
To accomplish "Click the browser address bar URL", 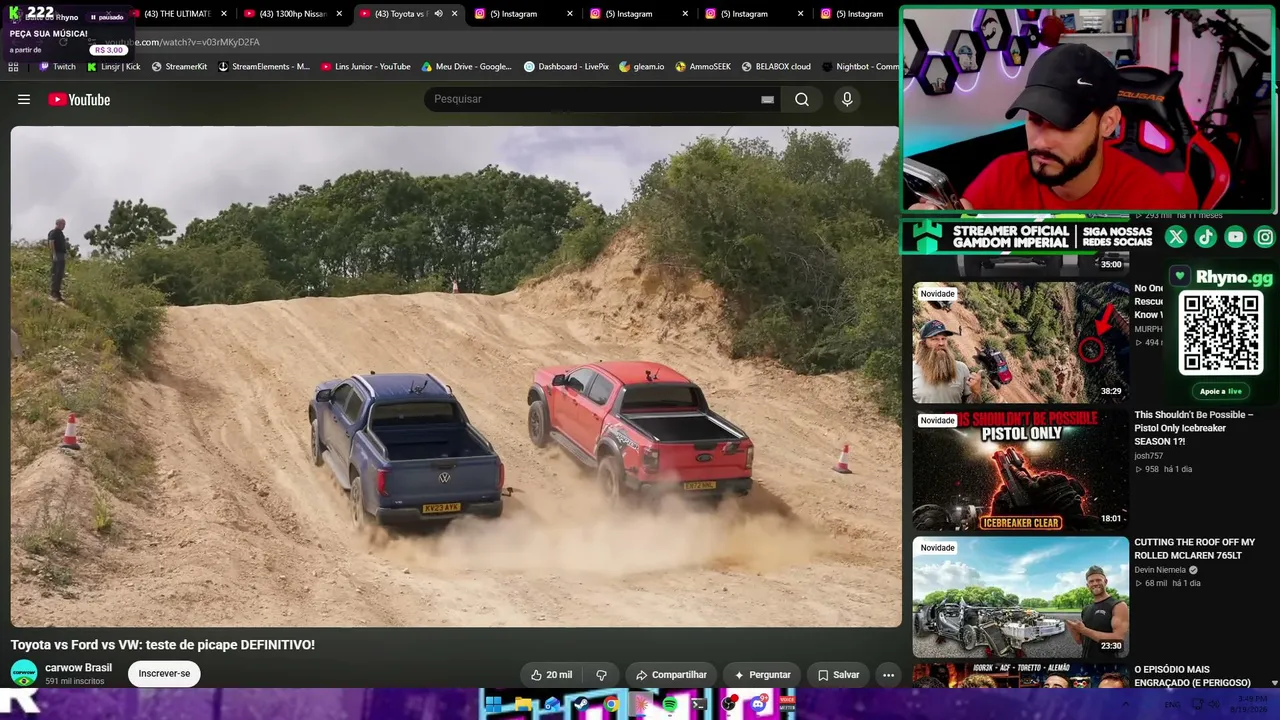I will [183, 42].
